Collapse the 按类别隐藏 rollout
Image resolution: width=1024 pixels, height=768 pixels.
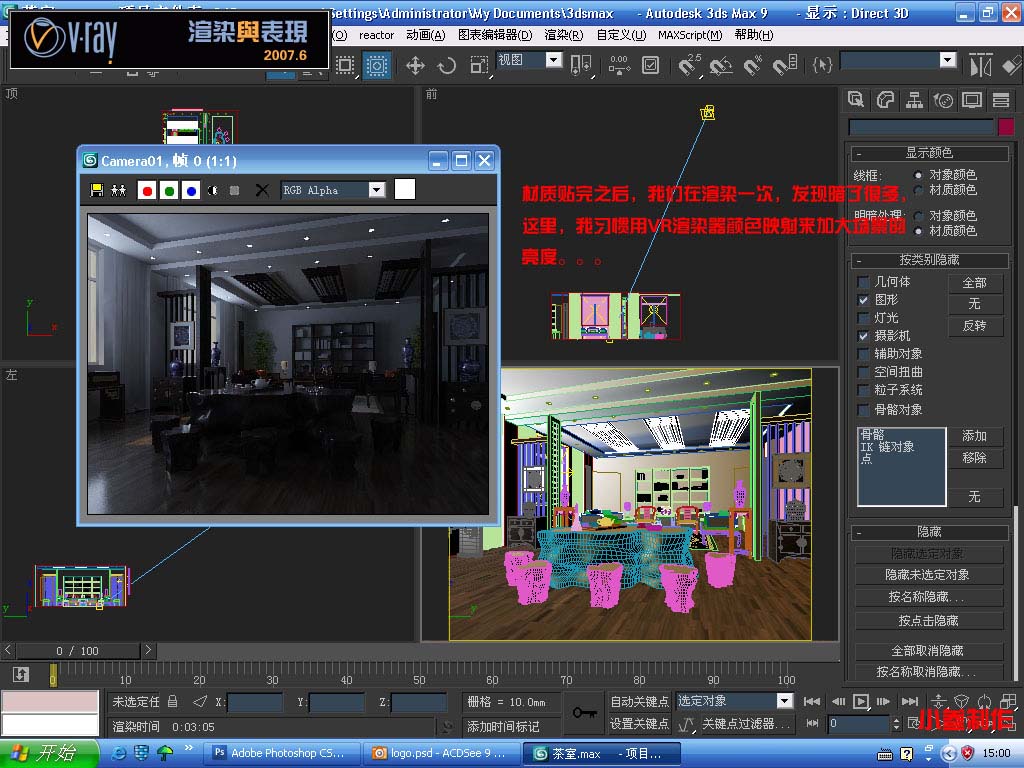tap(929, 260)
